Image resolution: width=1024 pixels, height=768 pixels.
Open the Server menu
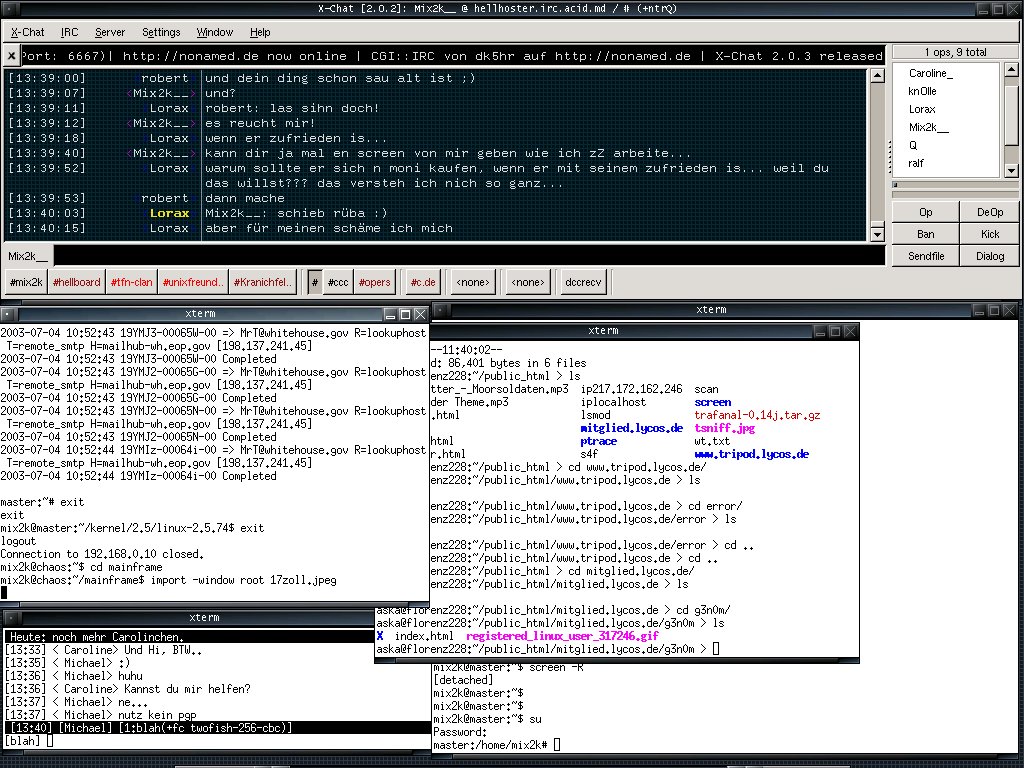[110, 32]
